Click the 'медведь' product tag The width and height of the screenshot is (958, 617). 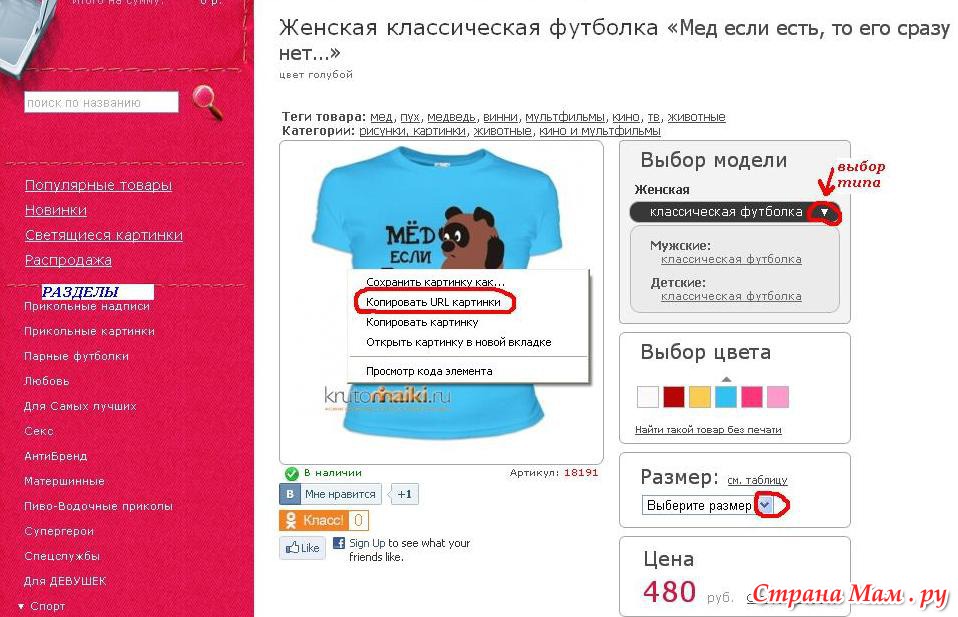coord(451,117)
